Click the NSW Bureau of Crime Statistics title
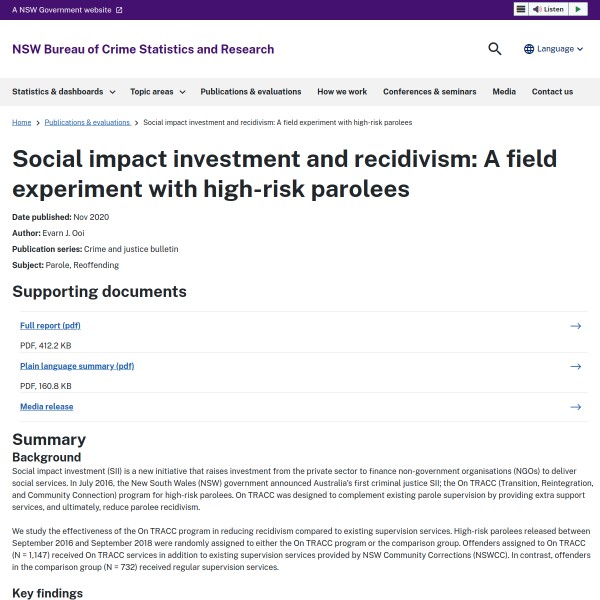The image size is (600, 600). point(143,49)
